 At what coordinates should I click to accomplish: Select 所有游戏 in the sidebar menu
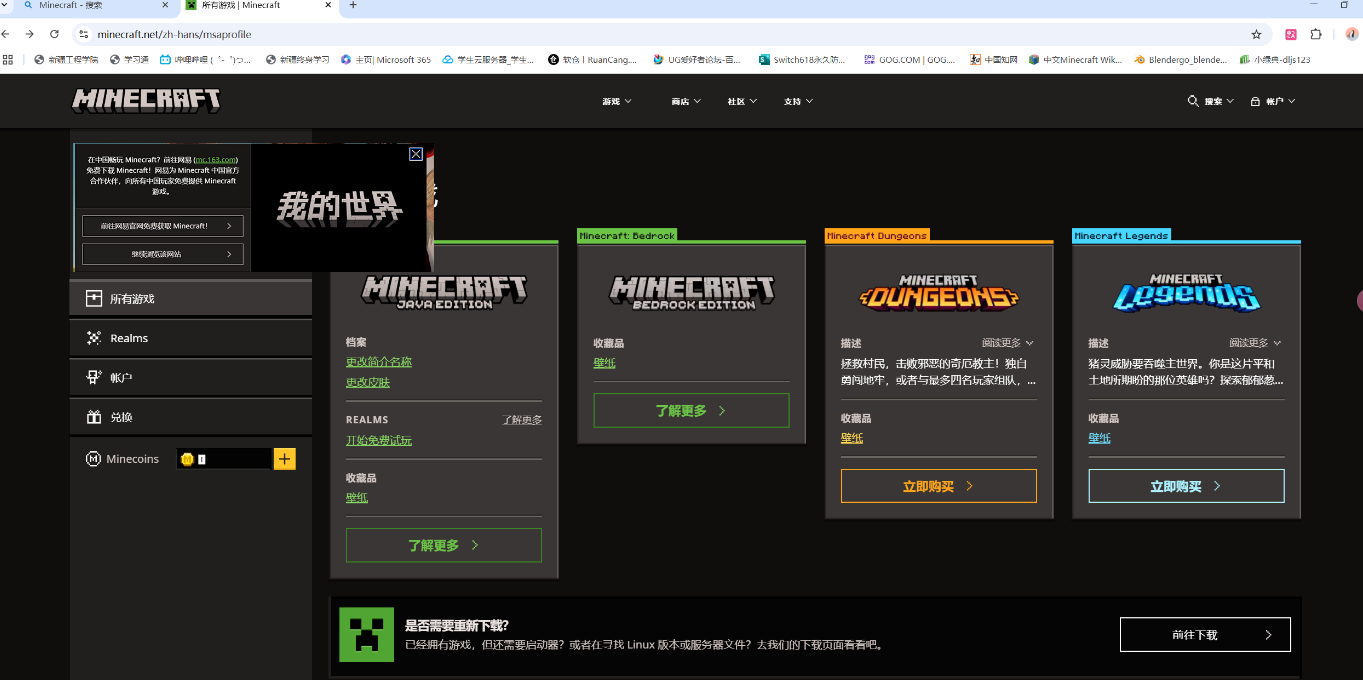coord(191,298)
